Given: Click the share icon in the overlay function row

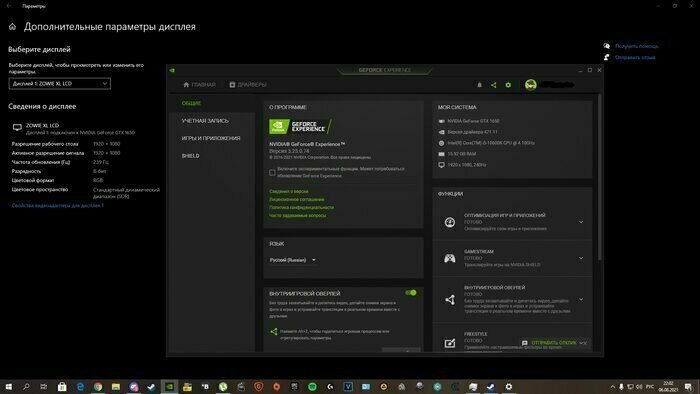Looking at the screenshot, I should click(x=450, y=299).
